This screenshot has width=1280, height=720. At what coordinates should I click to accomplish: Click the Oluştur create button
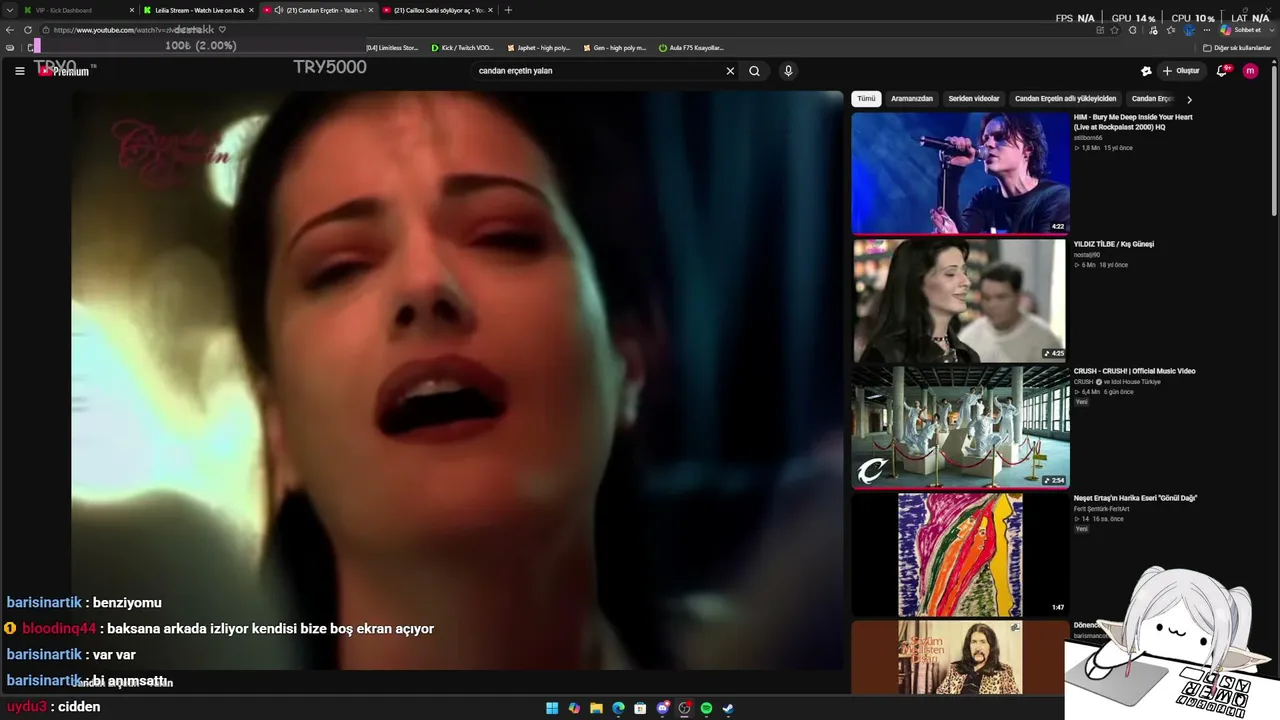[1181, 71]
